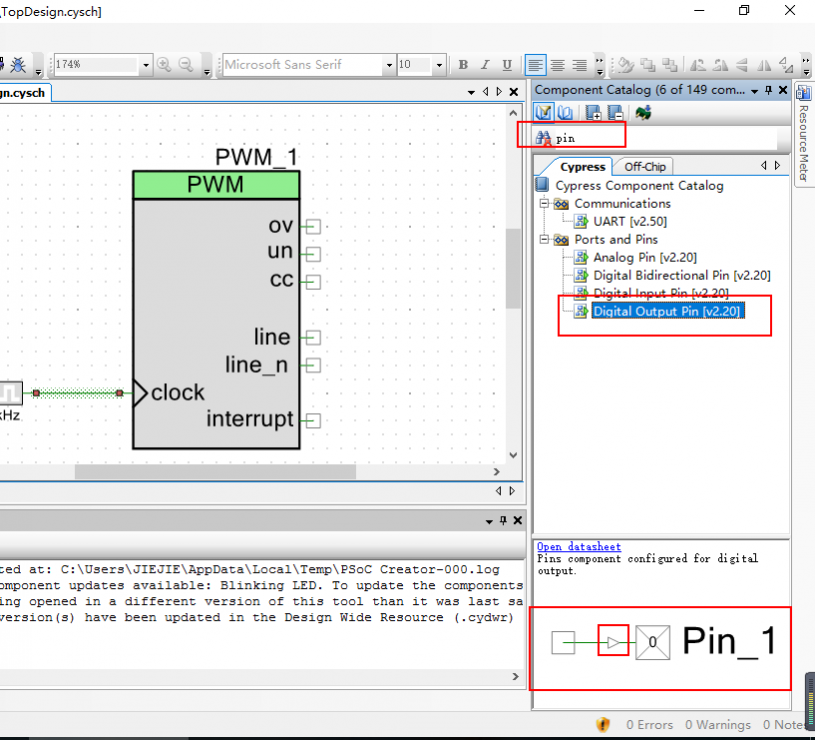The height and width of the screenshot is (740, 815).
Task: Select center text alignment
Action: coord(558,65)
